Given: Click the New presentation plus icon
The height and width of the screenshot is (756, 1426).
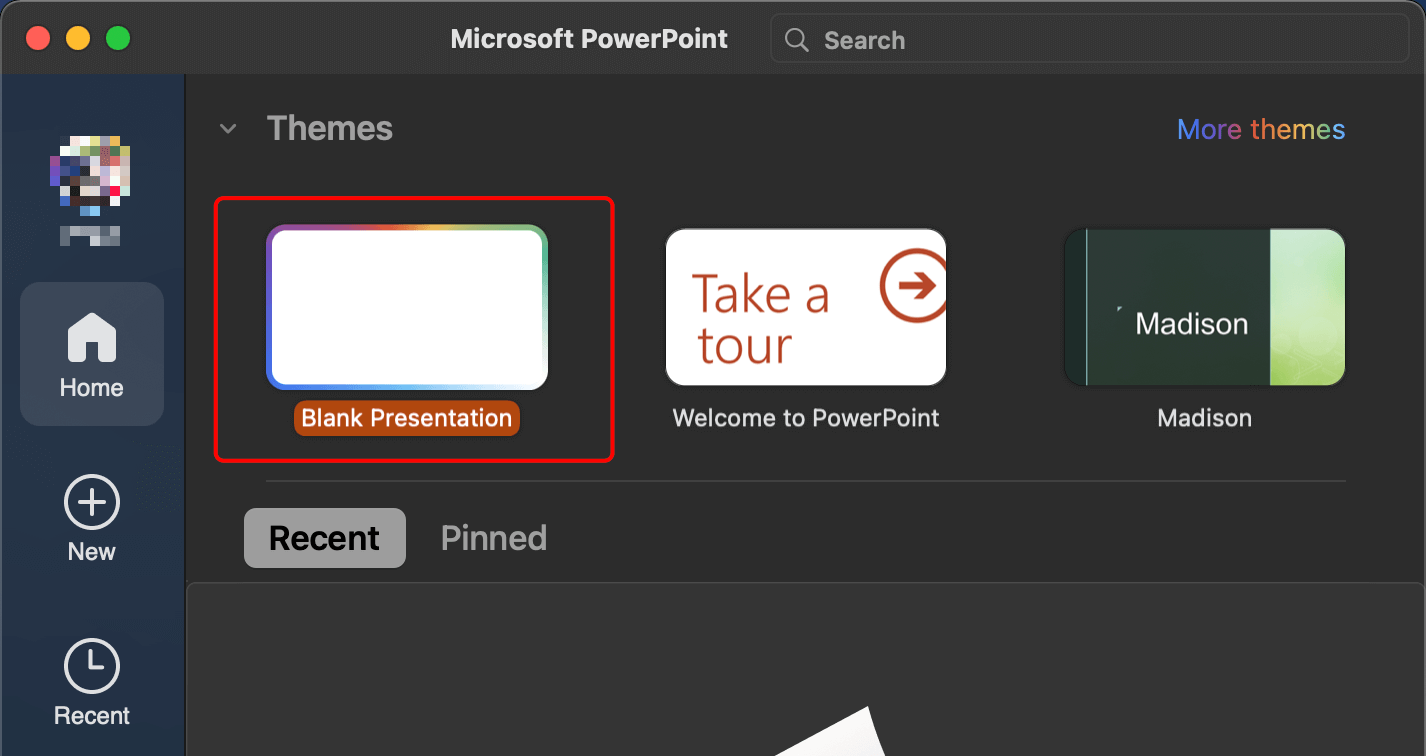Looking at the screenshot, I should coord(92,502).
